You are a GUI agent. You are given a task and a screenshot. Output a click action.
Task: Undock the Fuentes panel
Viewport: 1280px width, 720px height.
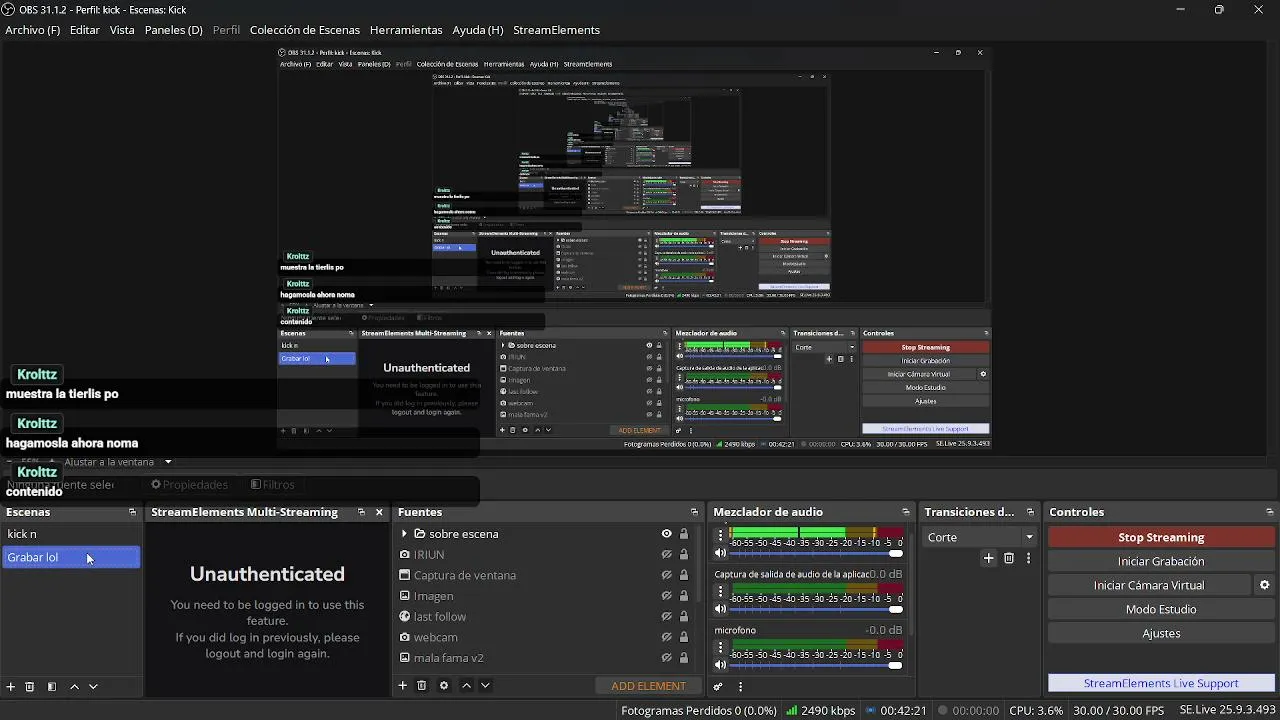pos(694,512)
